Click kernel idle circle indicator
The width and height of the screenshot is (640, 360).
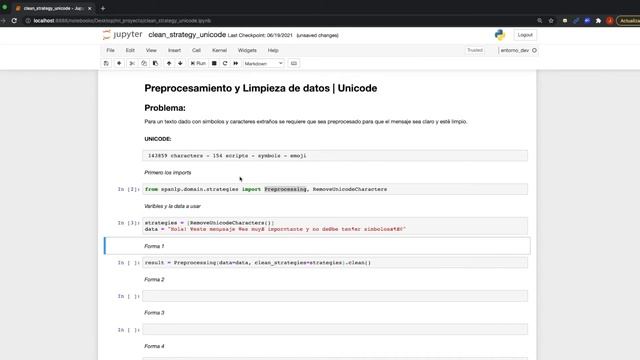pos(534,50)
